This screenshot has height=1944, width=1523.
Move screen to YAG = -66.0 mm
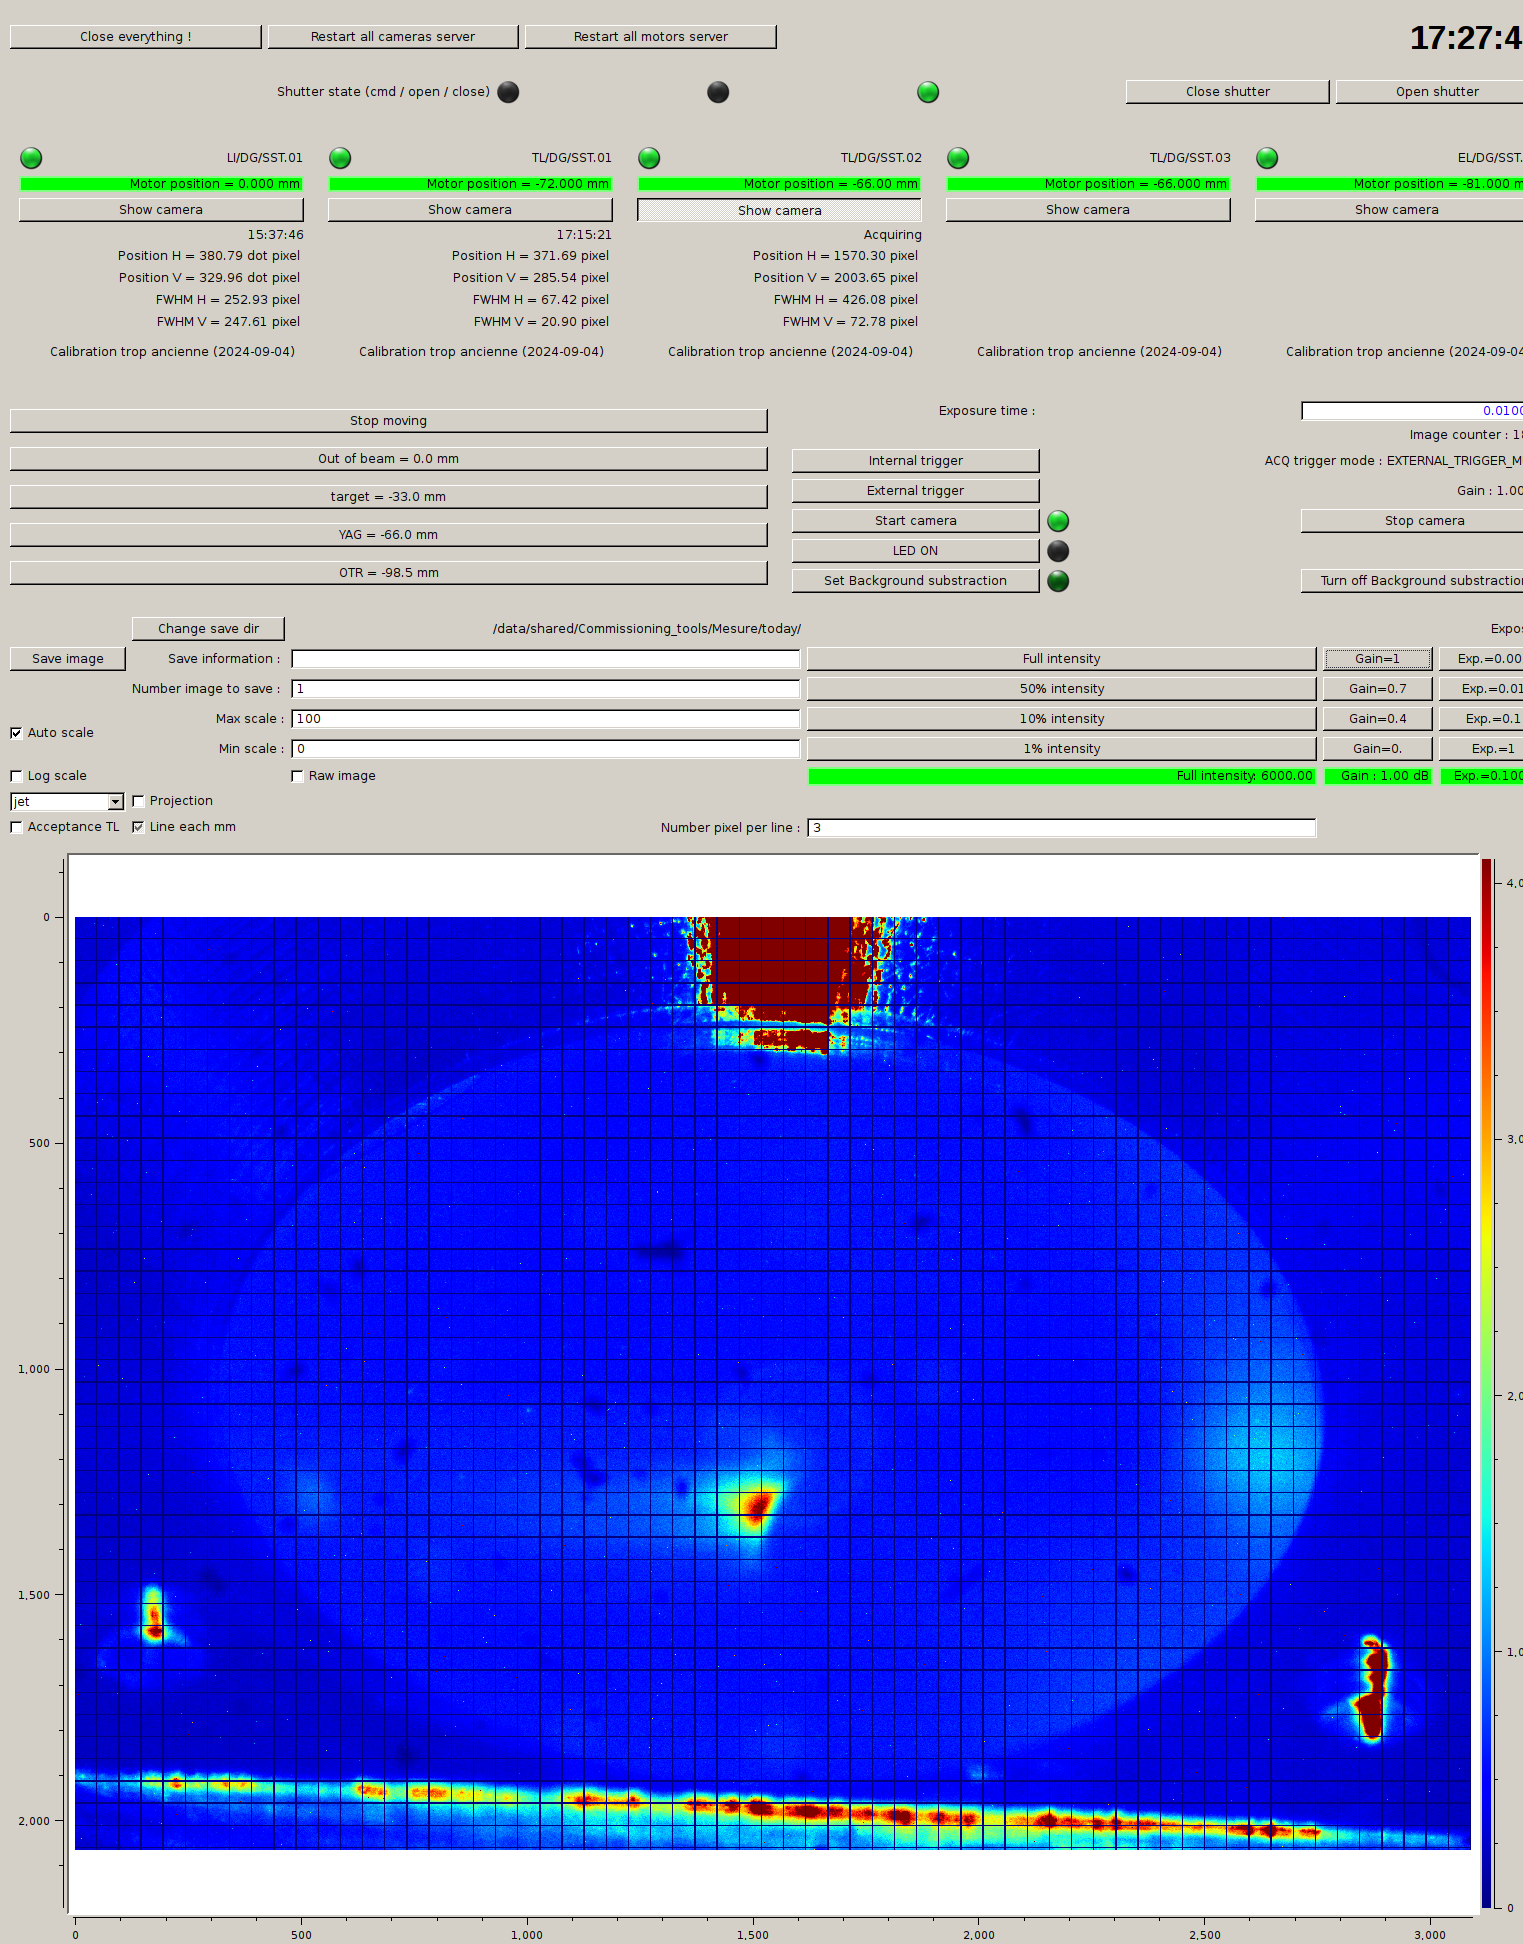tap(388, 535)
